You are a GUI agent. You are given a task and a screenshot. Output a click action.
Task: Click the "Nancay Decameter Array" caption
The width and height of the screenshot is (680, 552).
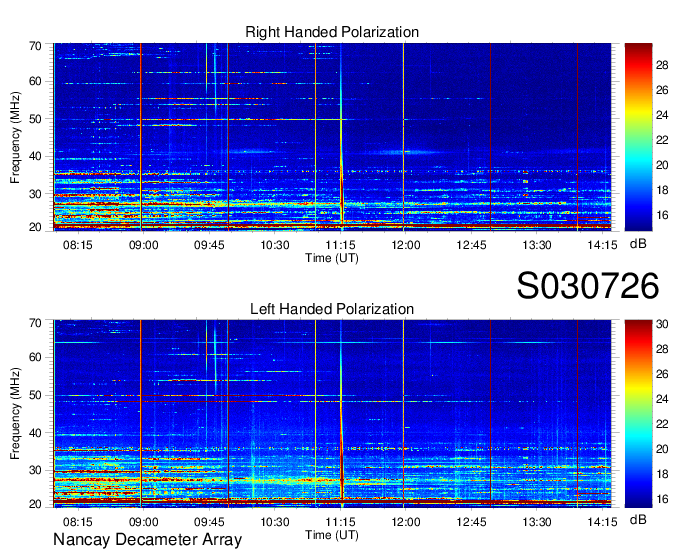click(x=147, y=540)
